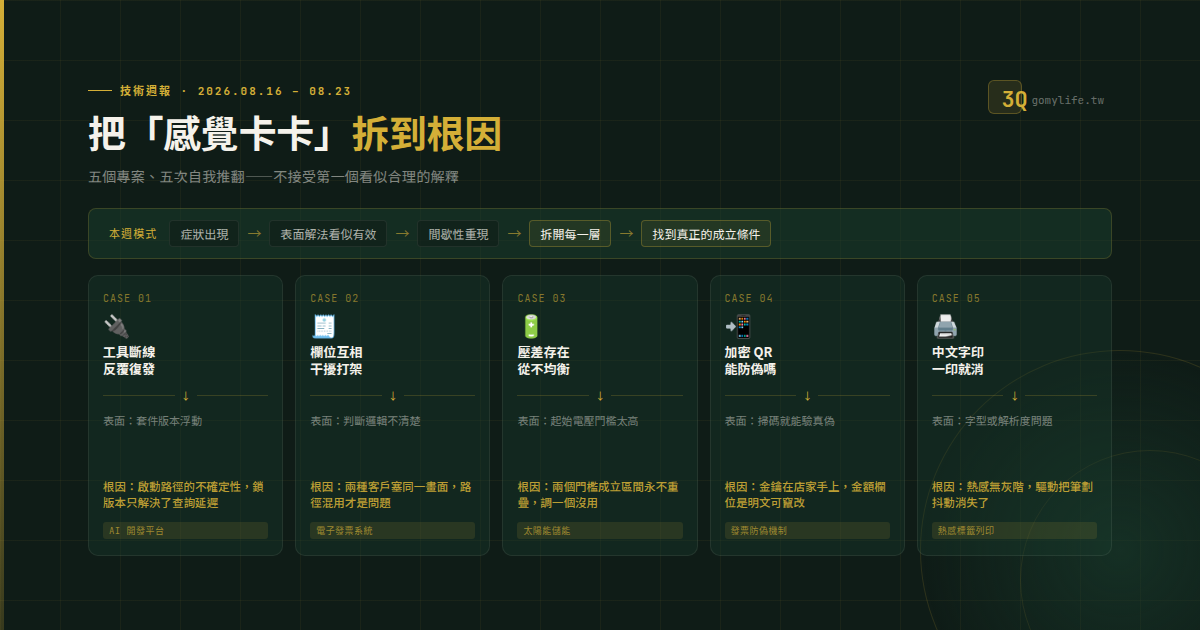Click the title 加密 QR 能防偽嗎
Viewport: 1200px width, 630px height.
pos(751,361)
